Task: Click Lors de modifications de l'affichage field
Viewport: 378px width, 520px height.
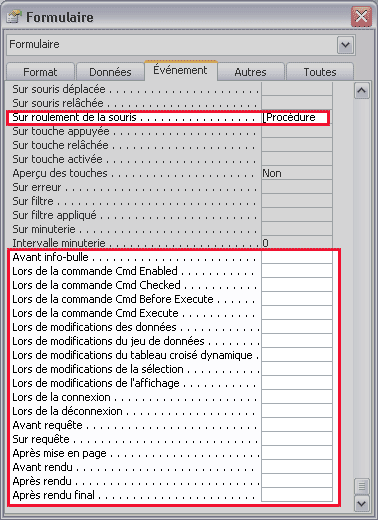Action: (x=297, y=383)
